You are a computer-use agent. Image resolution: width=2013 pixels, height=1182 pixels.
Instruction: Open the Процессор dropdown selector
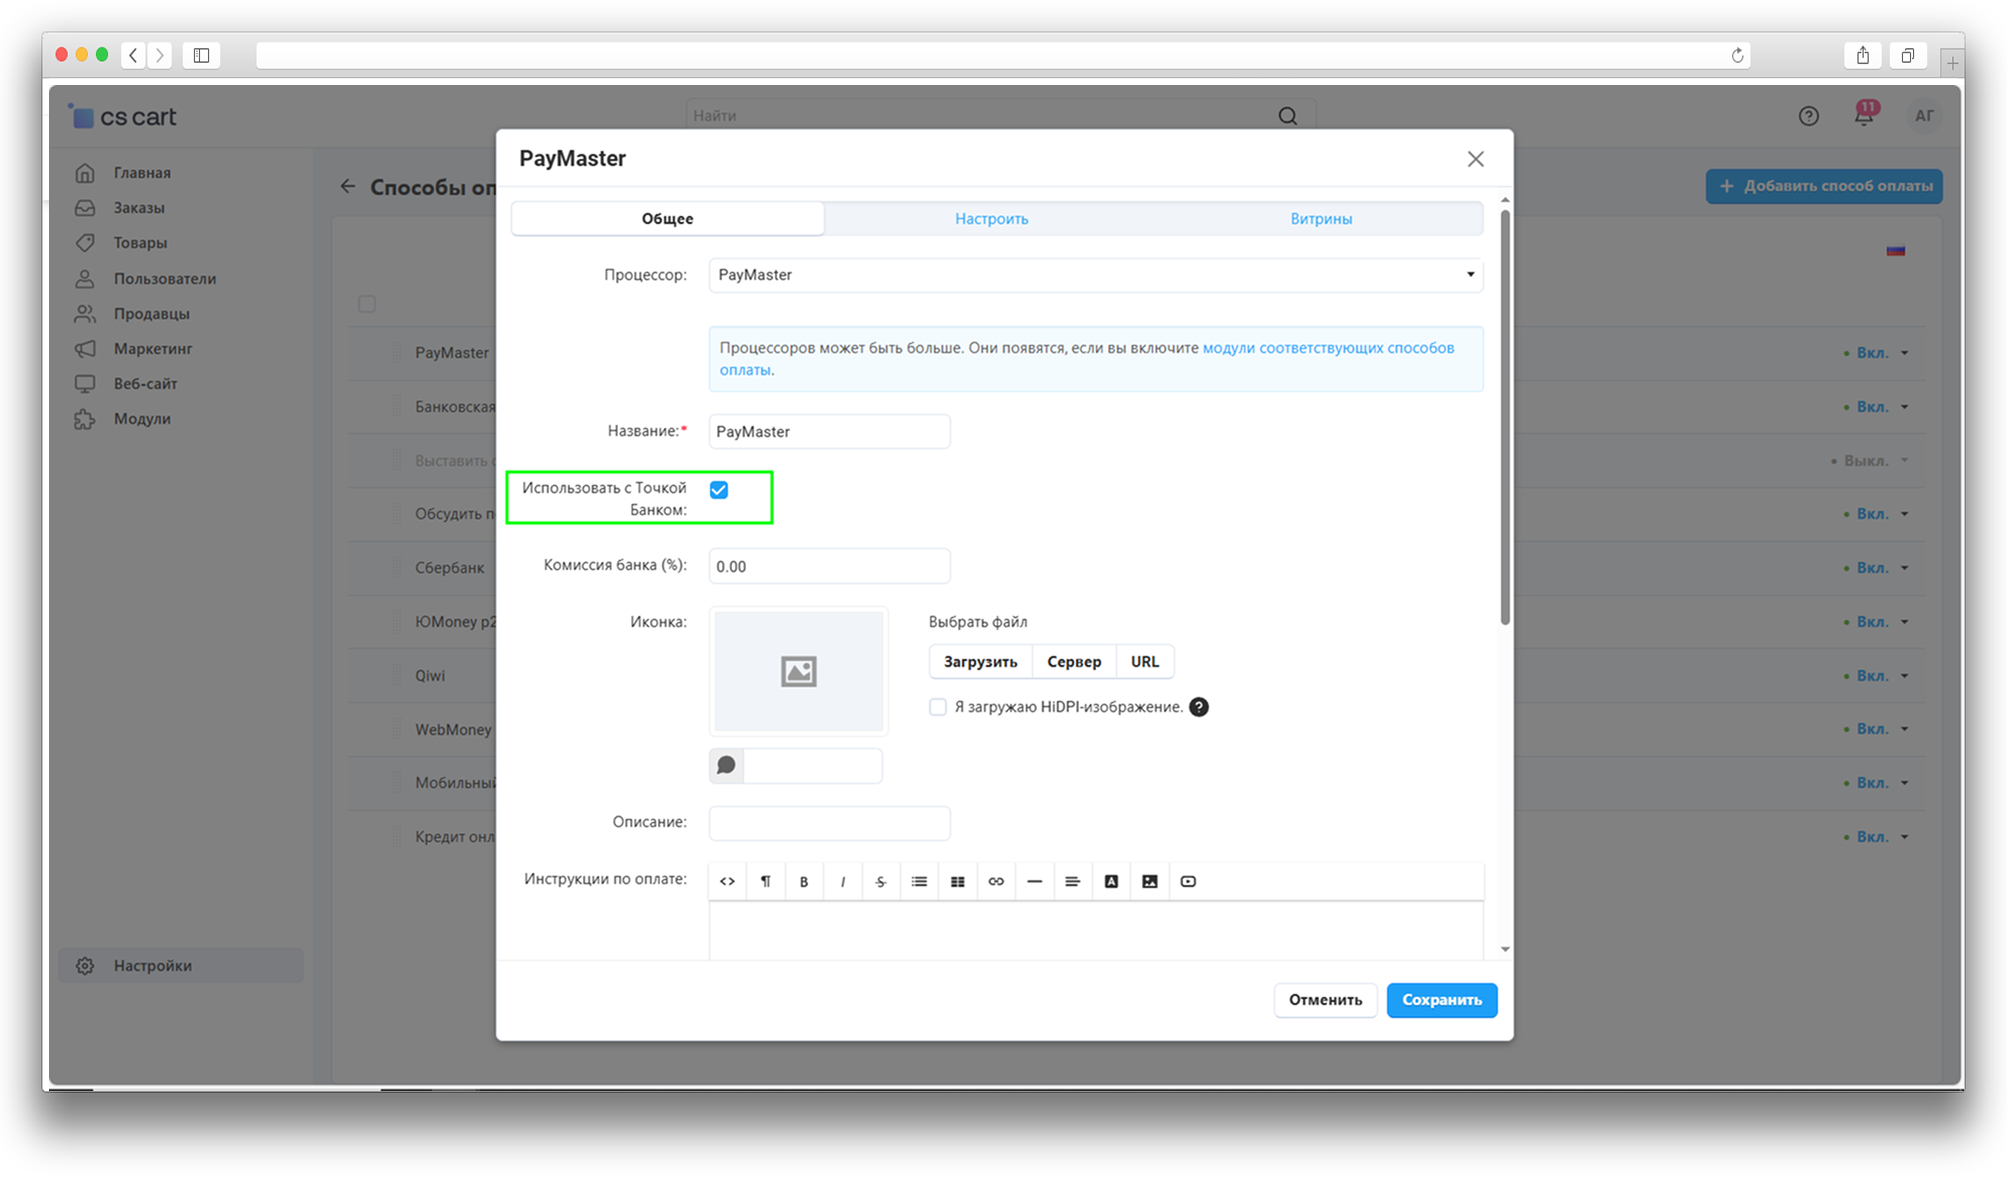pyautogui.click(x=1095, y=275)
